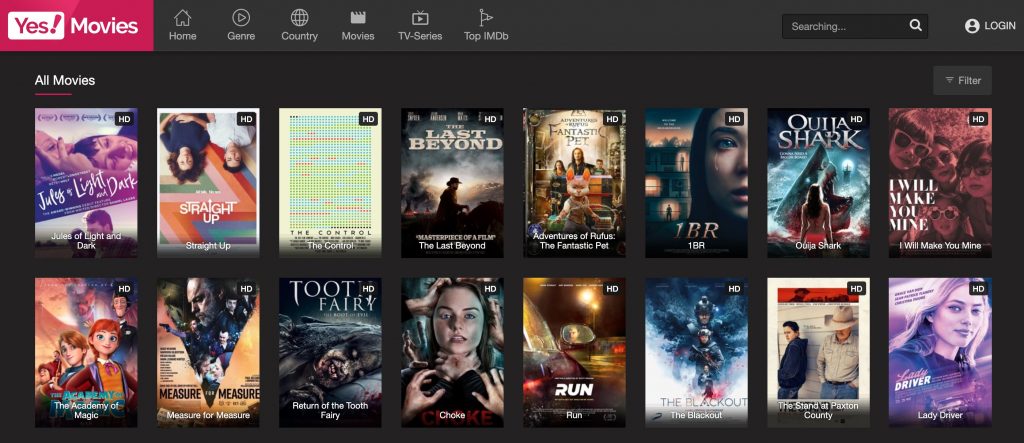Image resolution: width=1024 pixels, height=443 pixels.
Task: Open the Run movie poster
Action: pyautogui.click(x=575, y=353)
